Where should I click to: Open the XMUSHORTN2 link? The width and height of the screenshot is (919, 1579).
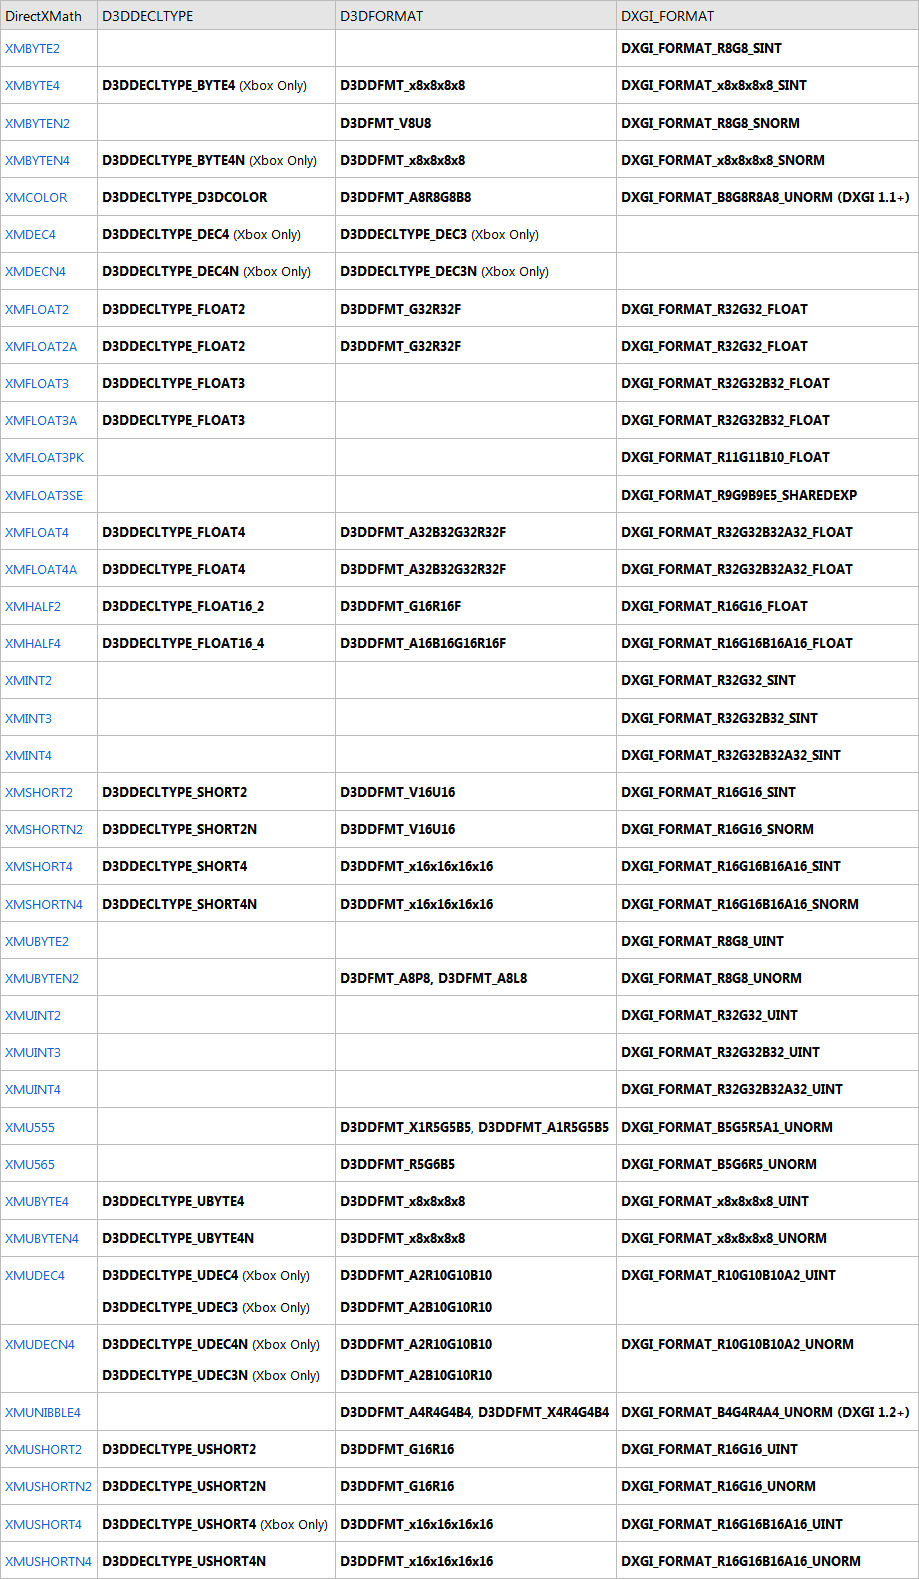[x=48, y=1486]
